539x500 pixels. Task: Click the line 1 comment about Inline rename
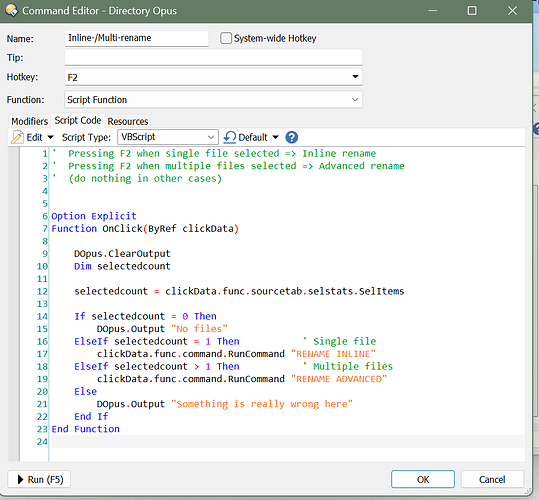coord(214,154)
